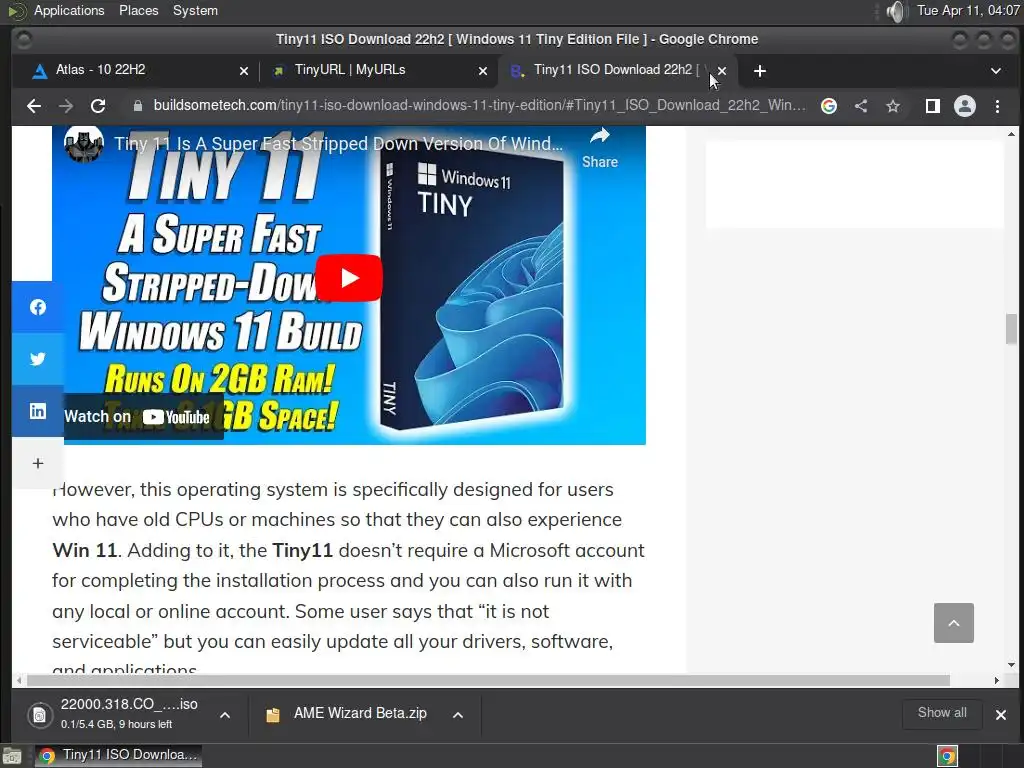Click the volume speaker in top panel
This screenshot has height=768, width=1024.
click(x=897, y=11)
